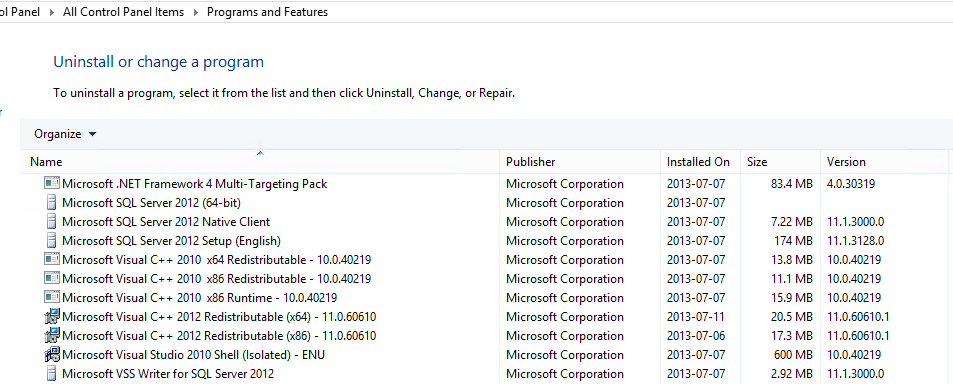Viewport: 953px width, 384px height.
Task: Click the SQL Server 2012 Setup (English) icon
Action: [x=52, y=241]
